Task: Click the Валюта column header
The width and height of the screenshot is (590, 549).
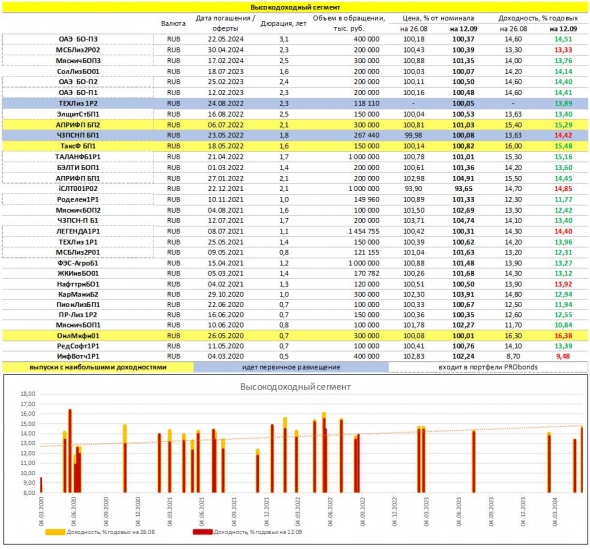Action: pos(173,23)
